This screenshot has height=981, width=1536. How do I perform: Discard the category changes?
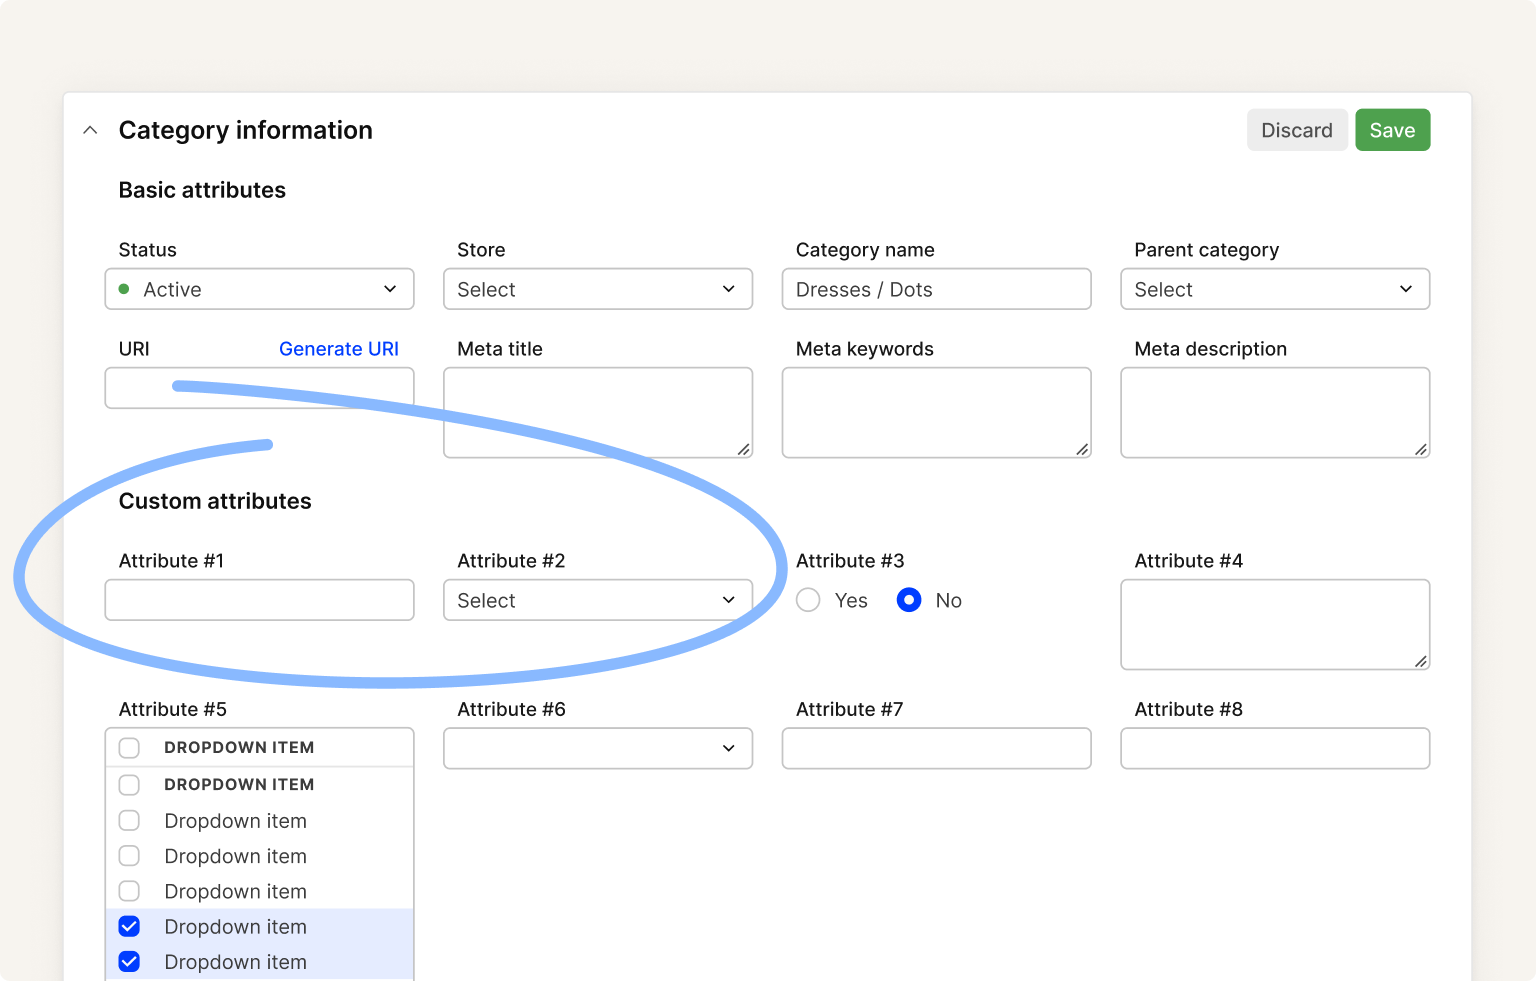tap(1296, 130)
